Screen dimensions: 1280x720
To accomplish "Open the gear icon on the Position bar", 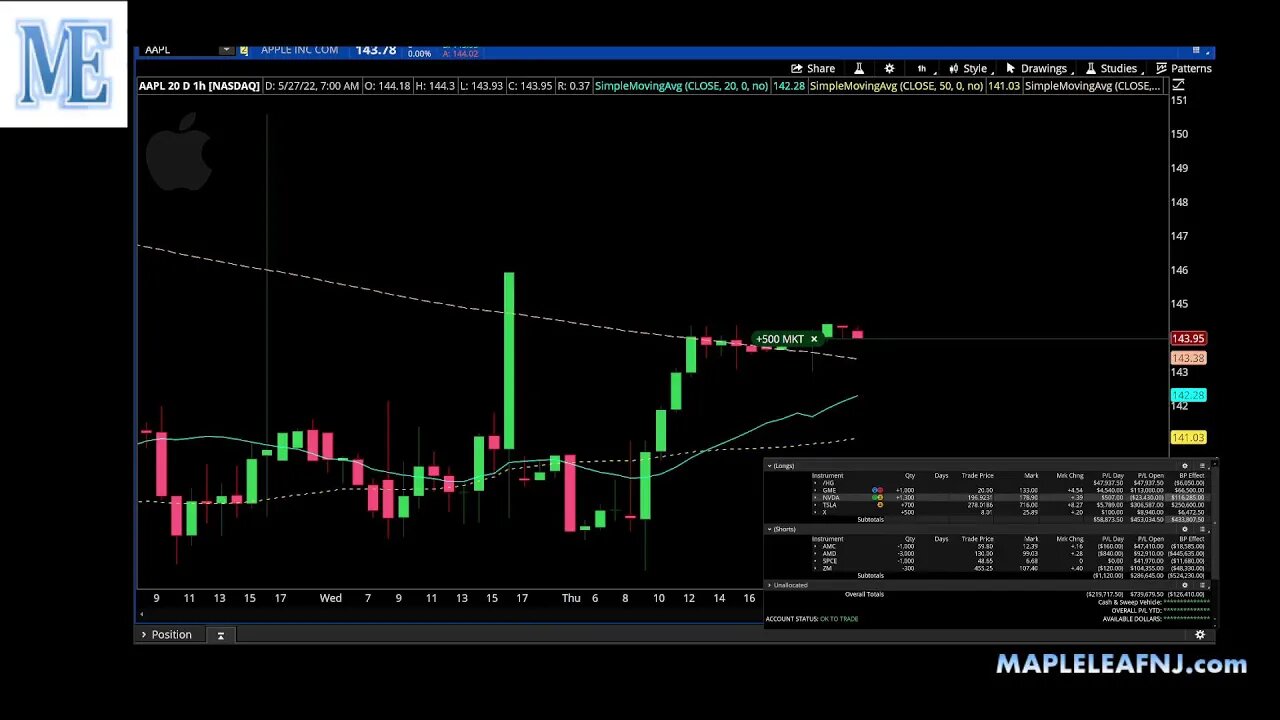I will coord(1200,634).
